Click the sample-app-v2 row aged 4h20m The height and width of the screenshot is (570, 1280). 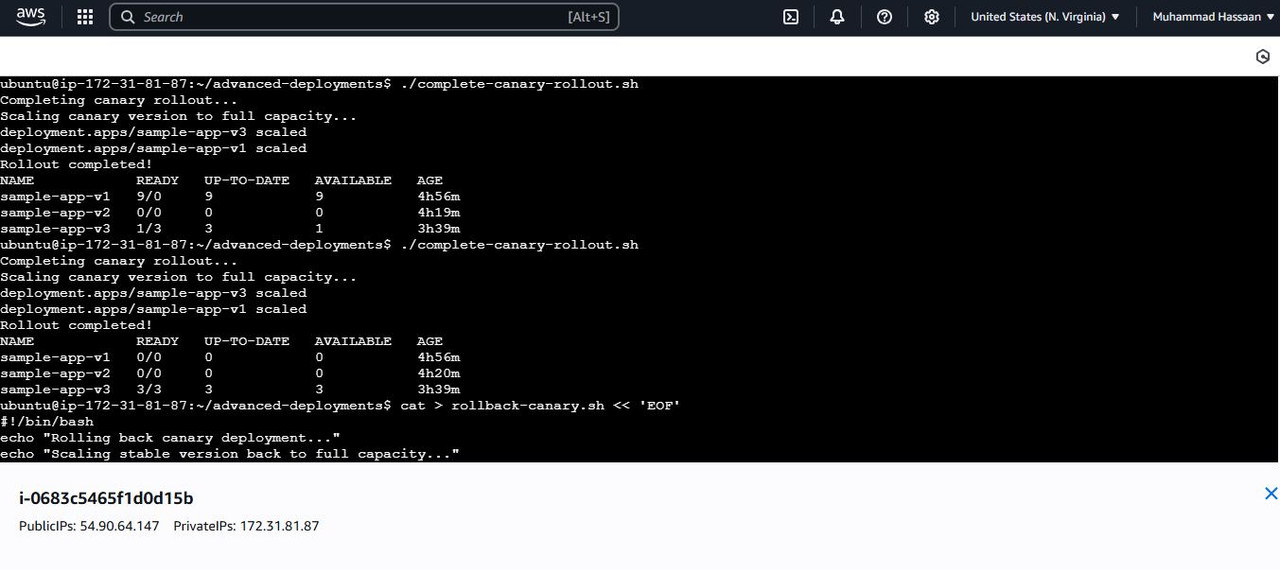[x=230, y=373]
